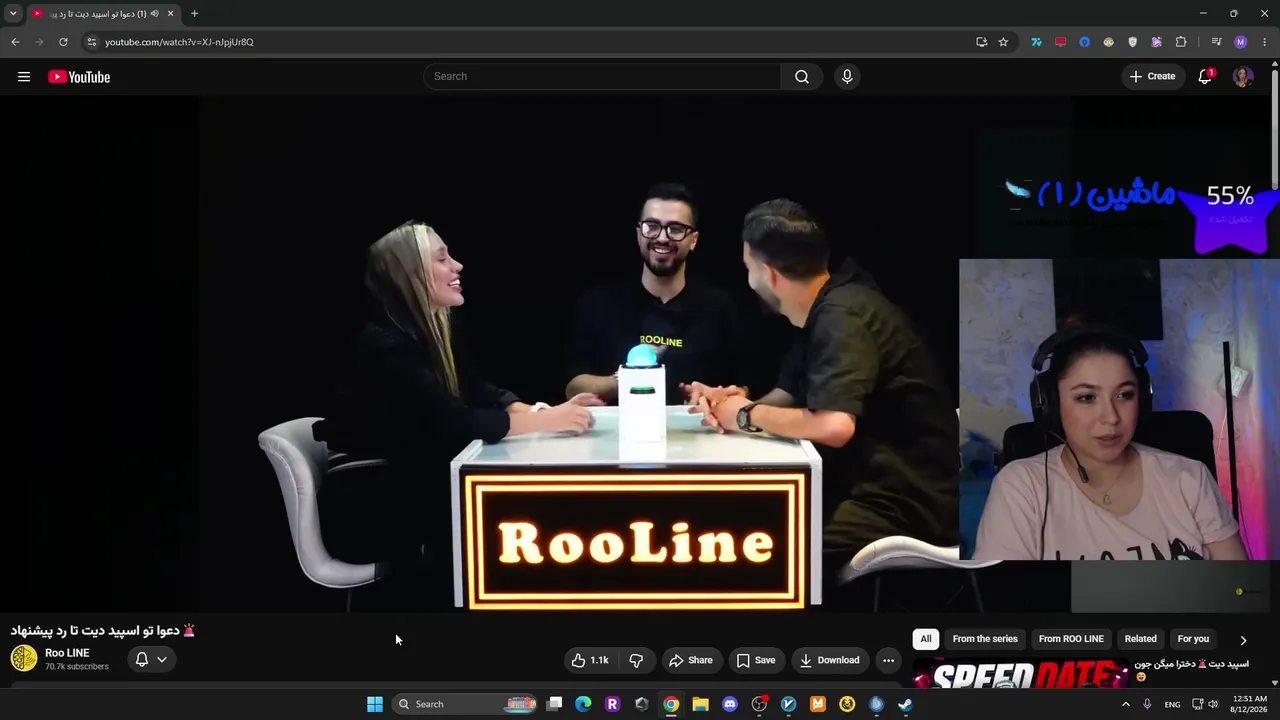
Task: Open the shield extension icon in toolbar
Action: pos(1132,42)
